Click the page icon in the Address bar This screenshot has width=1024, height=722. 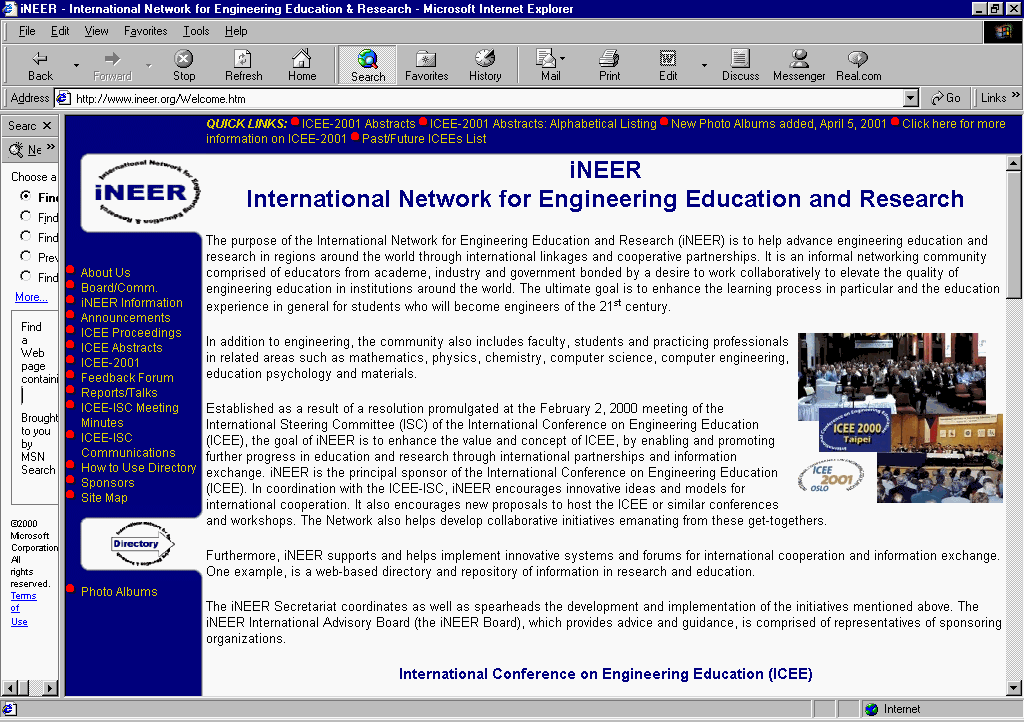click(63, 99)
